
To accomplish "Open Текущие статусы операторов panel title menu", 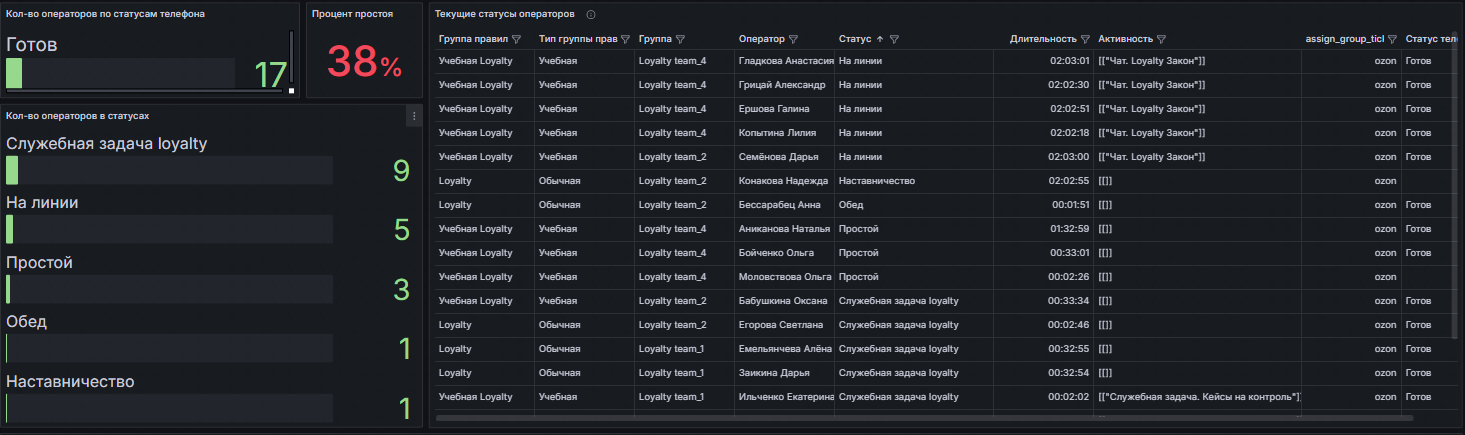I will click(504, 15).
